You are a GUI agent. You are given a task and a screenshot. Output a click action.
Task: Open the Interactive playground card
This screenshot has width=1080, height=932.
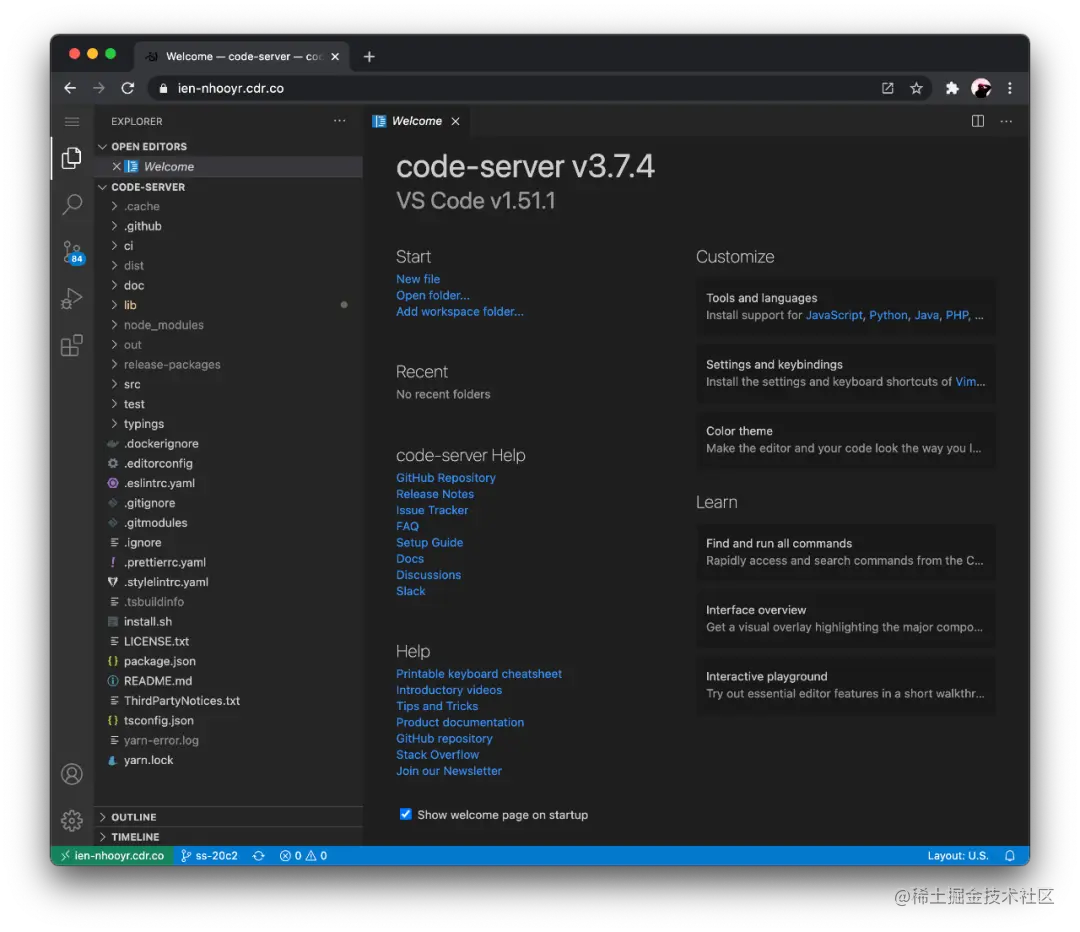click(845, 685)
